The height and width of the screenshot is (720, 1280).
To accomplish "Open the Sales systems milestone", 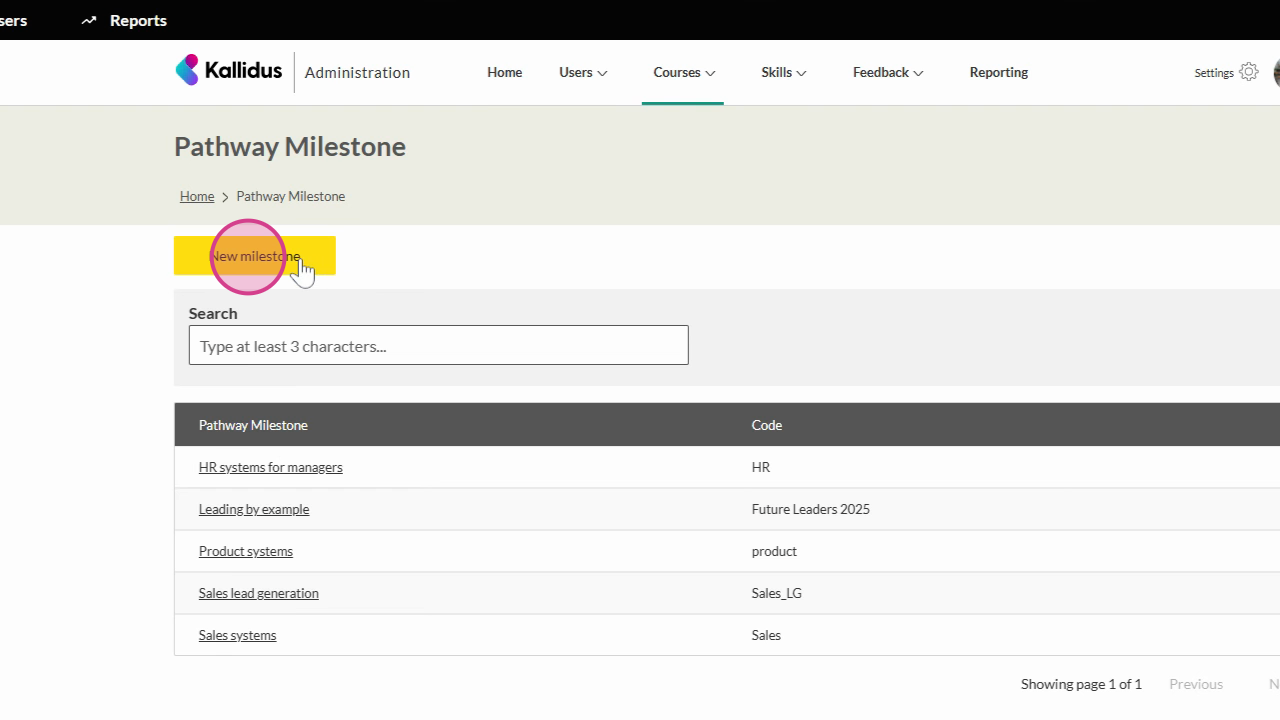I will pyautogui.click(x=237, y=635).
